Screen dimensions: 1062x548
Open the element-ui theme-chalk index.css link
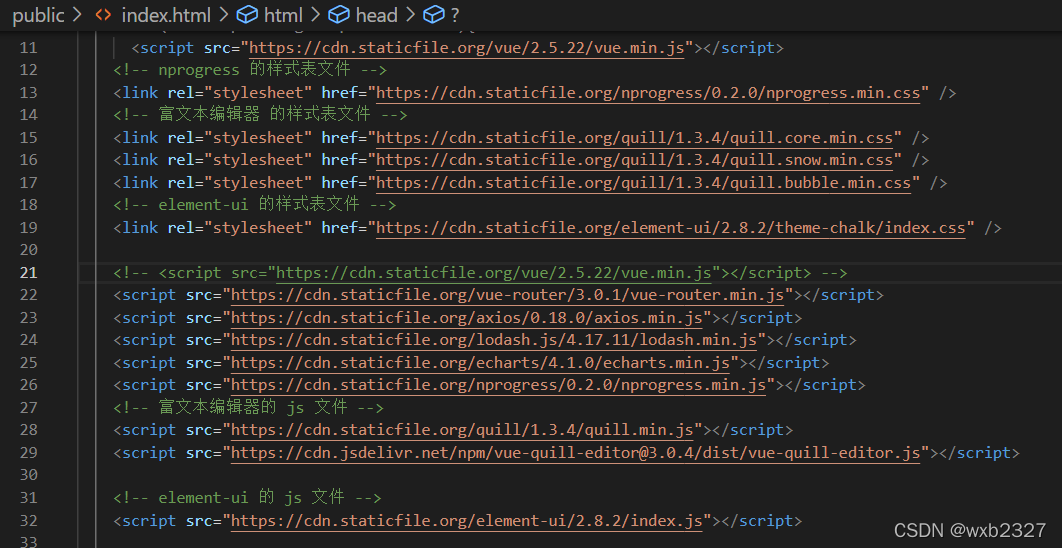tap(671, 228)
